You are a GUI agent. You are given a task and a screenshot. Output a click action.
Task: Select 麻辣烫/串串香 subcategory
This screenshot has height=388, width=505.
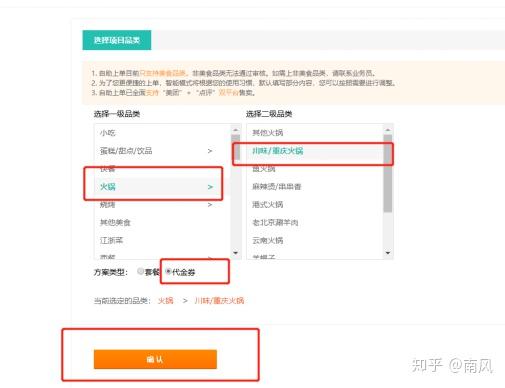tap(315, 187)
